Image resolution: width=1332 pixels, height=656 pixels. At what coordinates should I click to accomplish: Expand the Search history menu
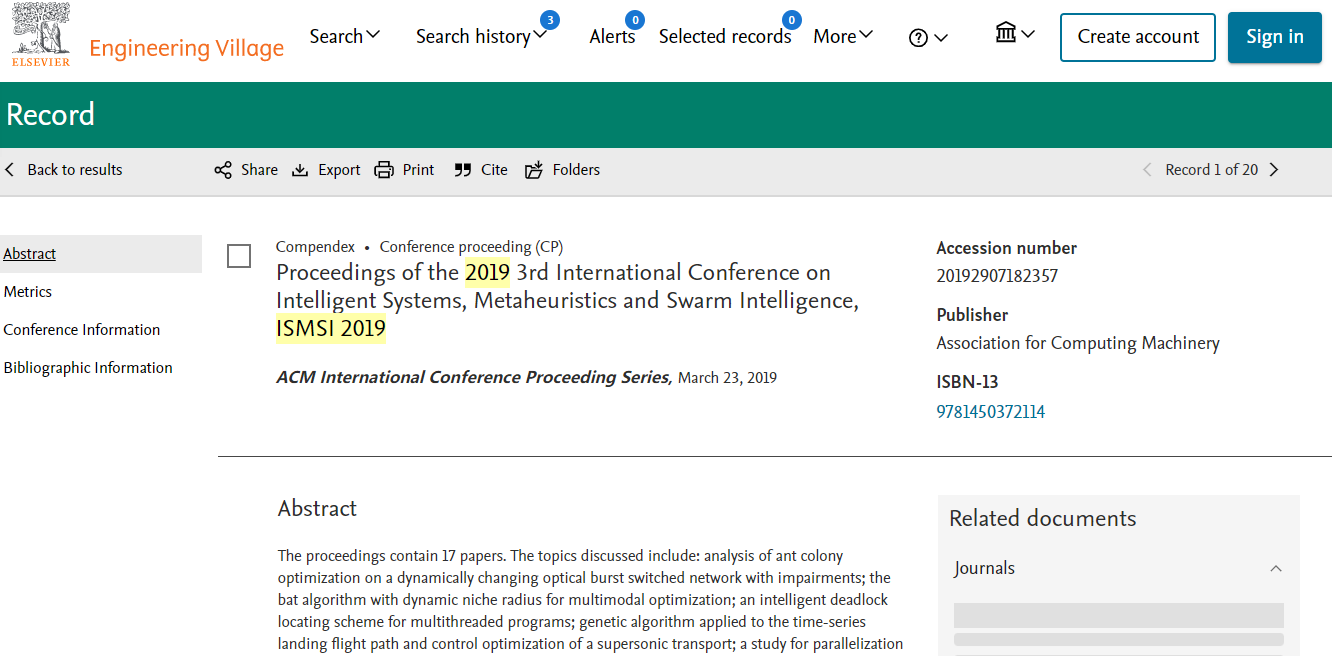click(482, 36)
